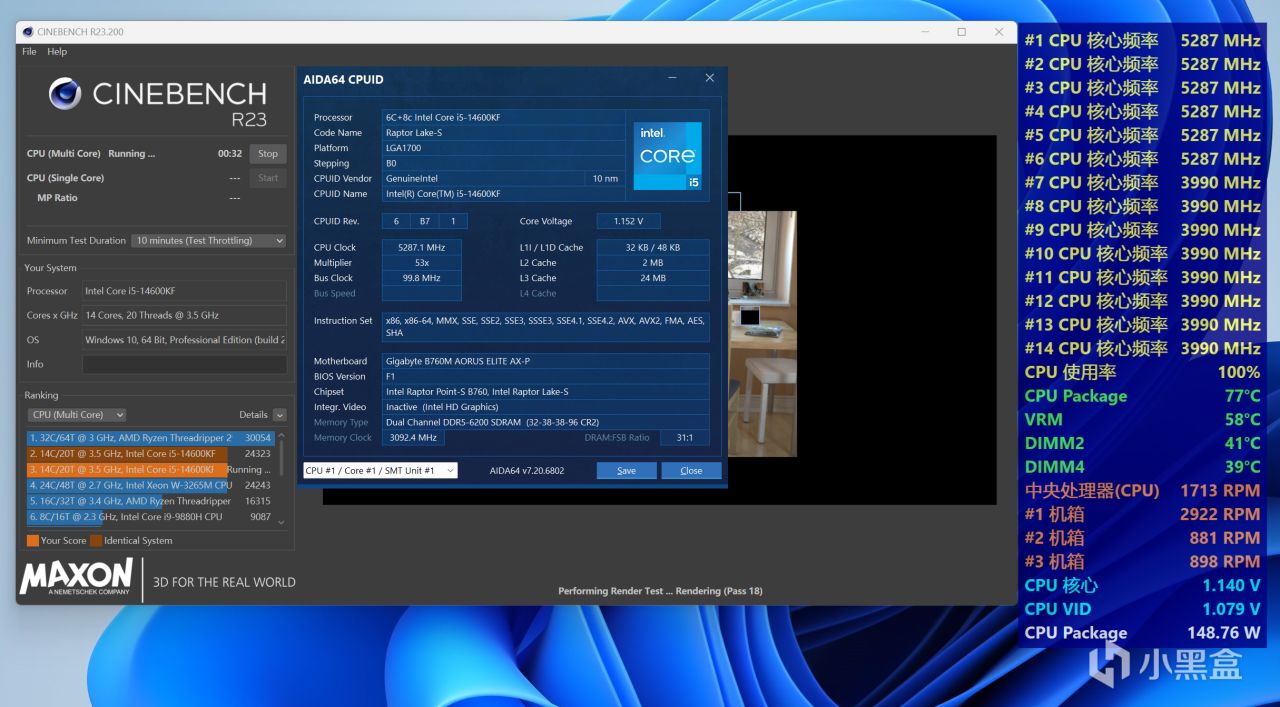Click the CPU Package 77°C reading in overlay
1280x707 pixels.
pos(1142,396)
